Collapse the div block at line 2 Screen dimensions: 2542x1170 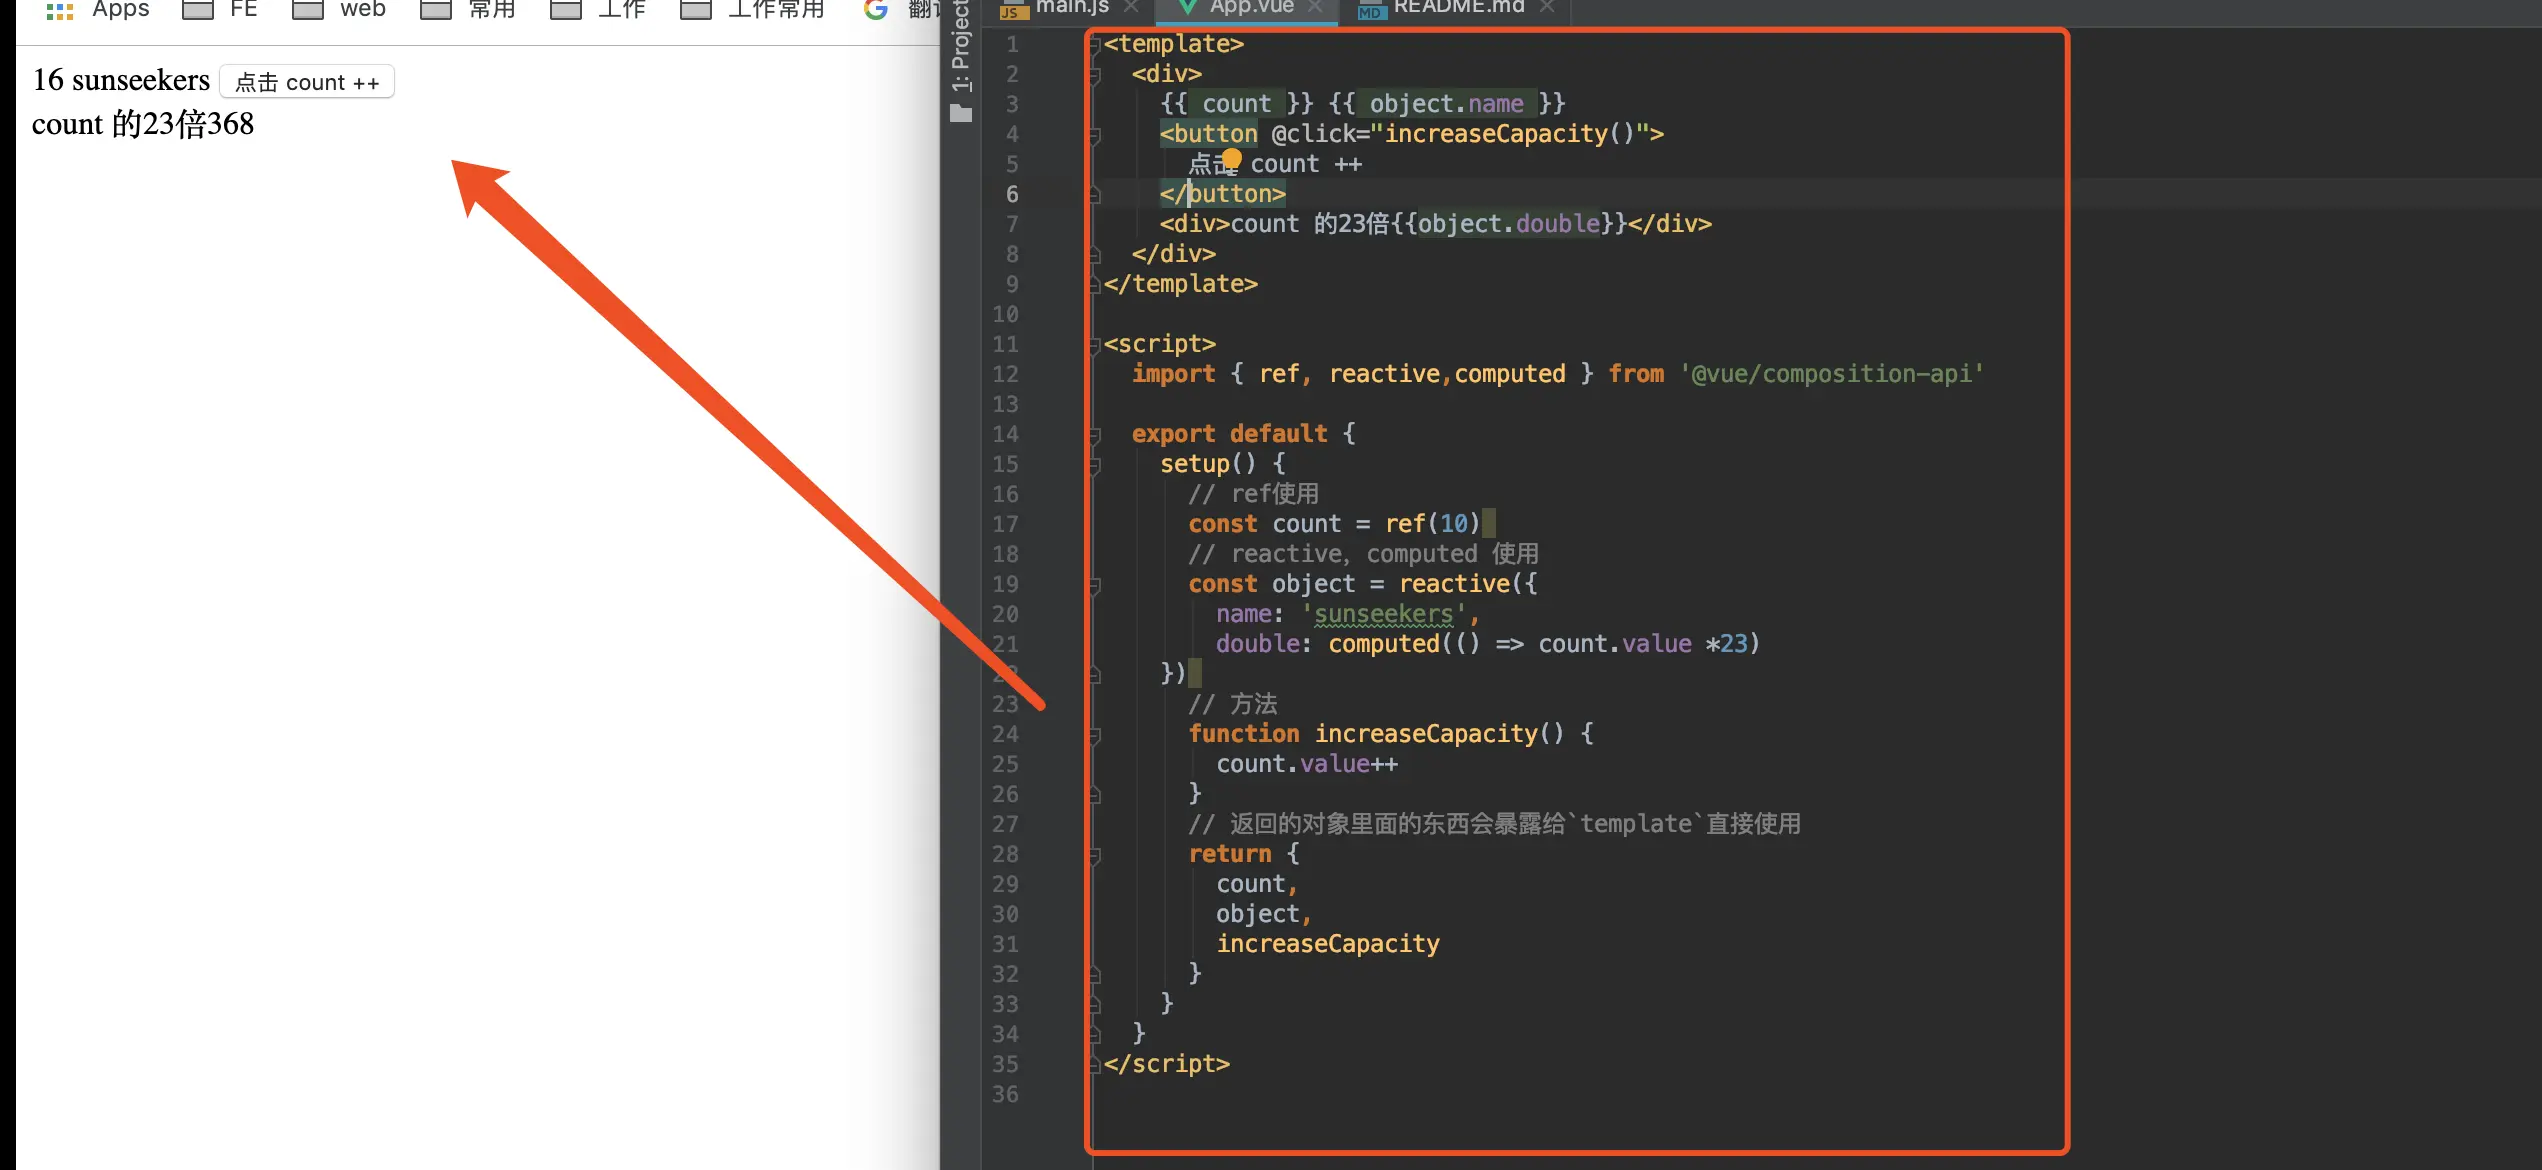click(x=1094, y=75)
